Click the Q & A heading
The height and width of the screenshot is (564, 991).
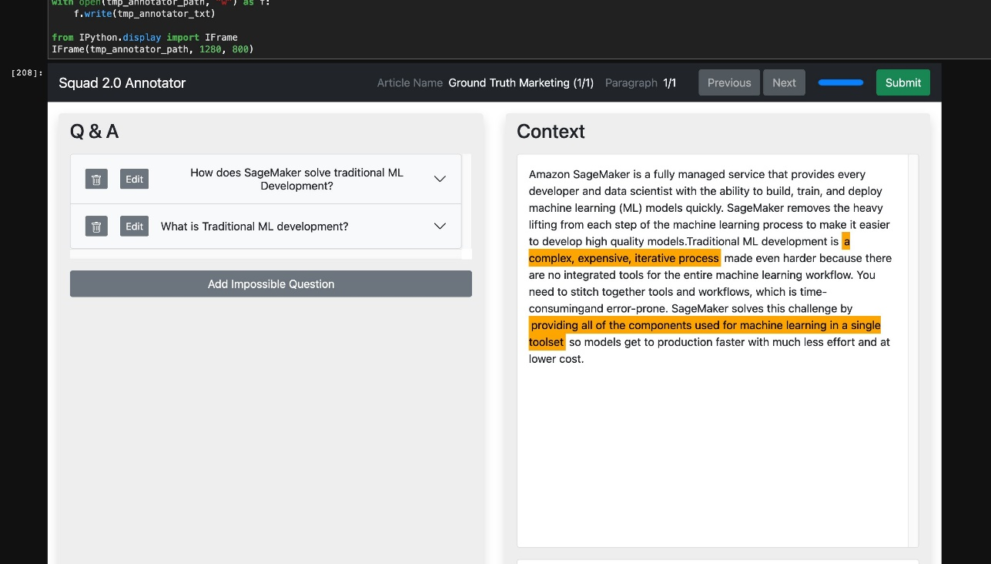pos(94,132)
